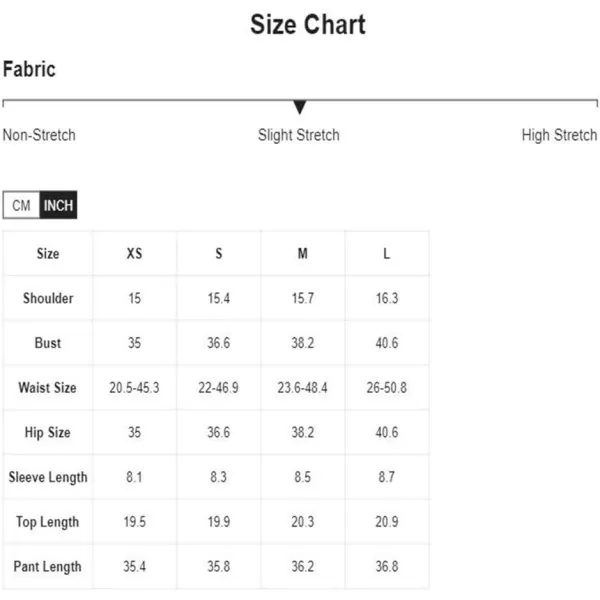Click the Slight Stretch label
Image resolution: width=600 pixels, height=600 pixels.
point(298,135)
